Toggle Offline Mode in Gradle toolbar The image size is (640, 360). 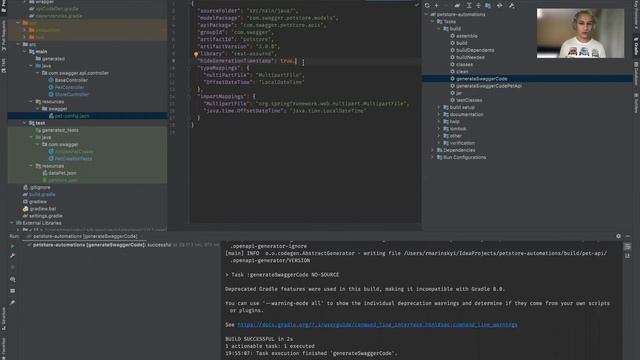[x=500, y=6]
